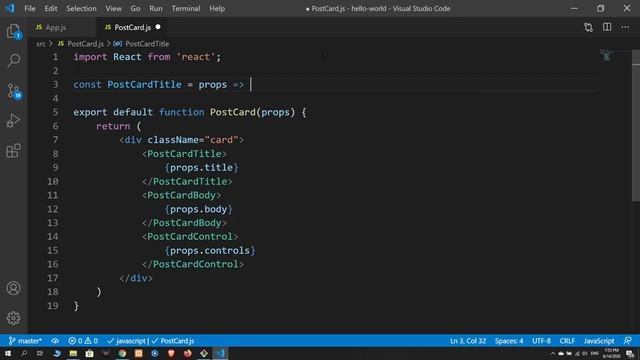Click {props.controls} on line 15

tap(210, 250)
